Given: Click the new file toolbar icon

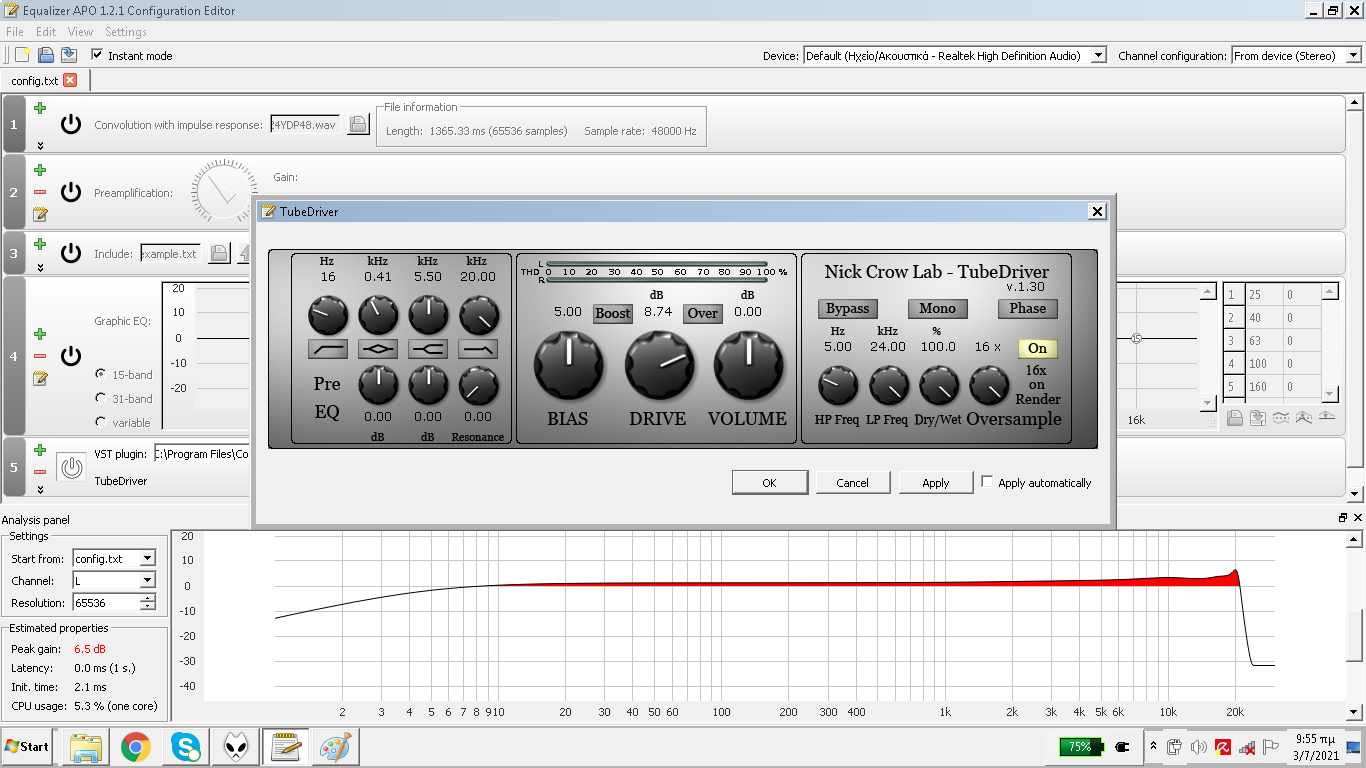Looking at the screenshot, I should [23, 55].
